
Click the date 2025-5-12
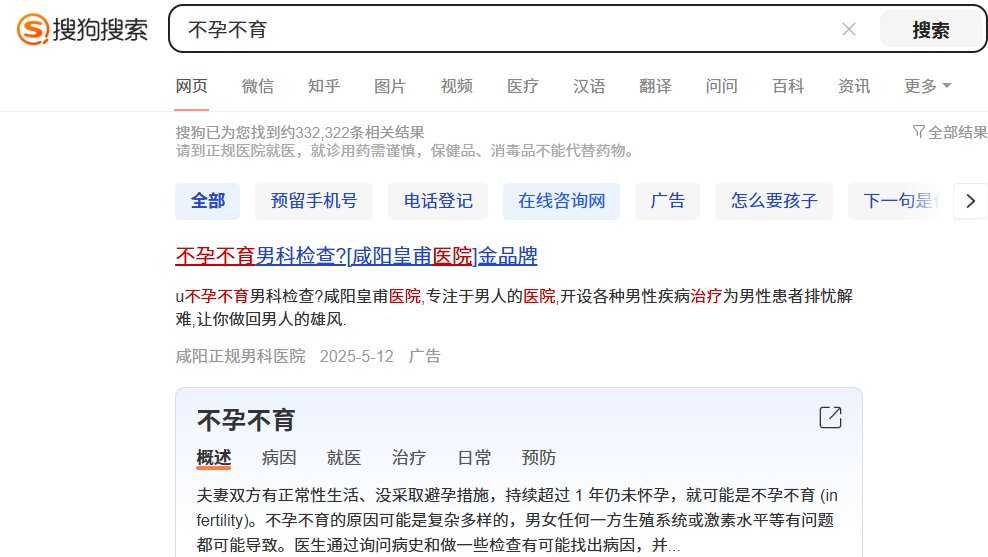point(356,356)
